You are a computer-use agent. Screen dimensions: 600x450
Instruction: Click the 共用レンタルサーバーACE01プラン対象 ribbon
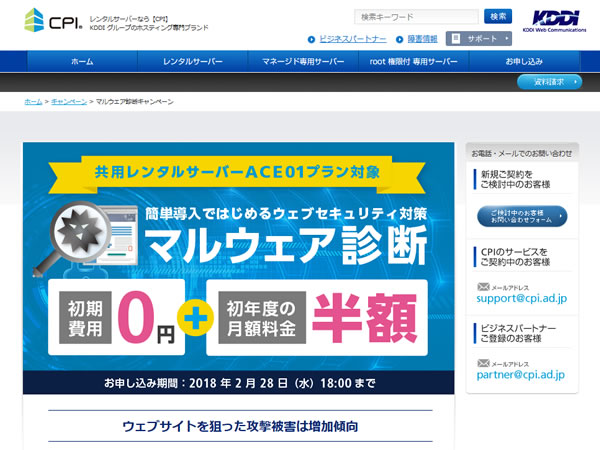tap(237, 173)
